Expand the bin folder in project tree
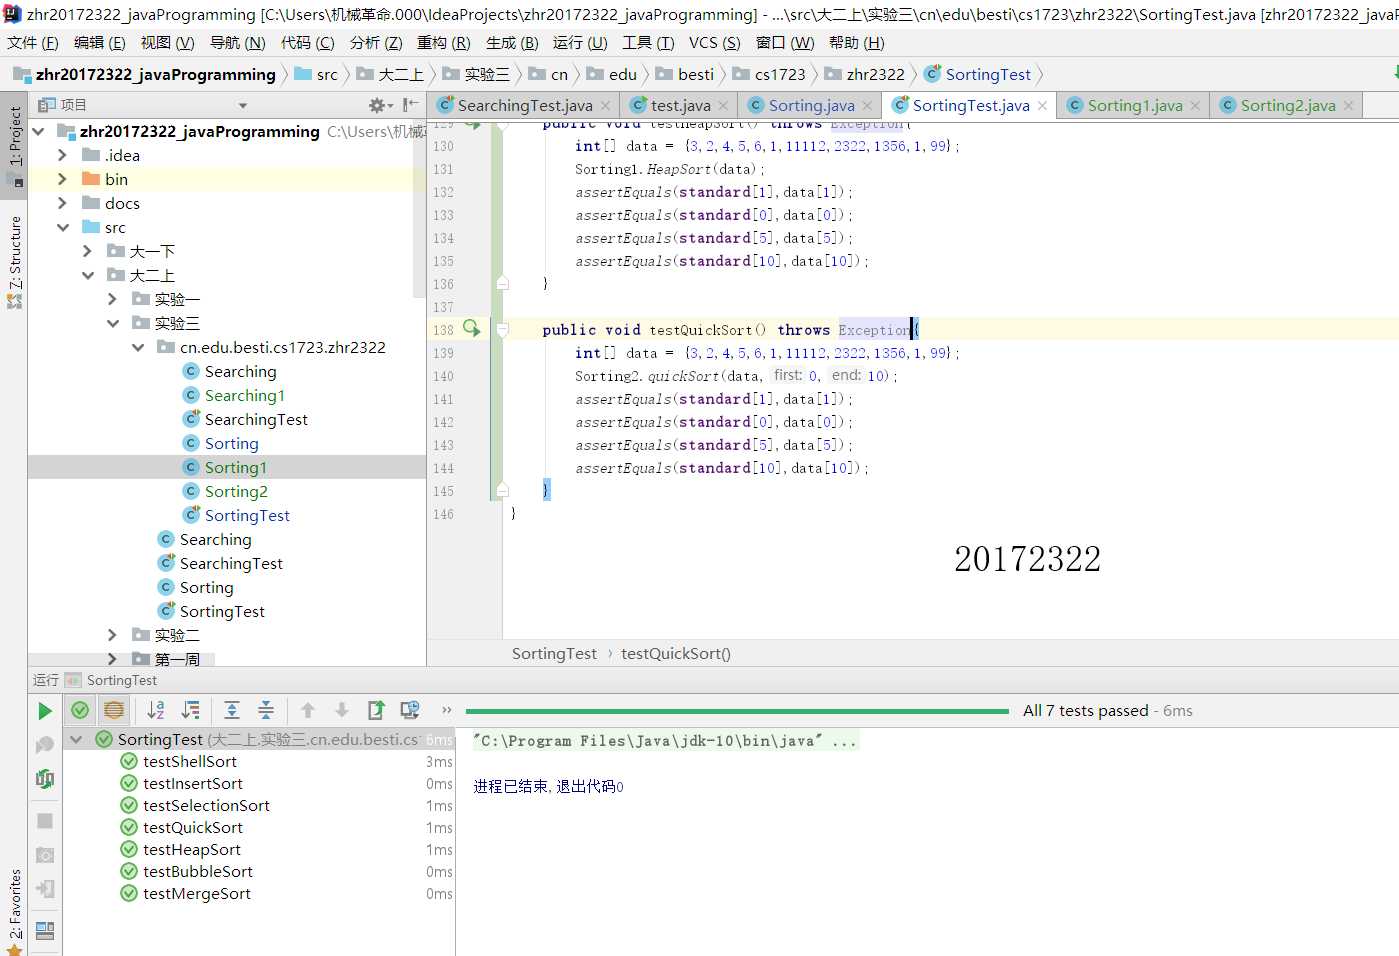 (x=63, y=179)
